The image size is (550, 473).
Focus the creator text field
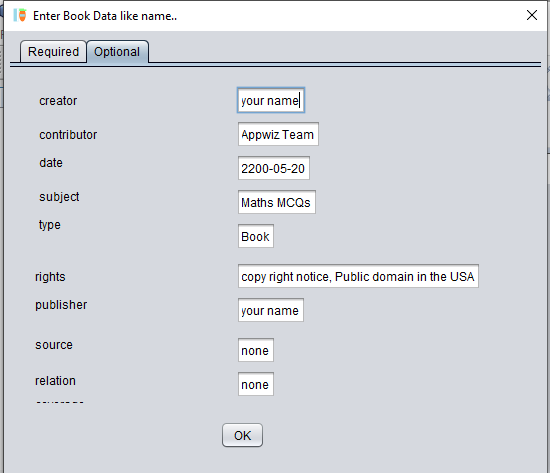pos(271,100)
